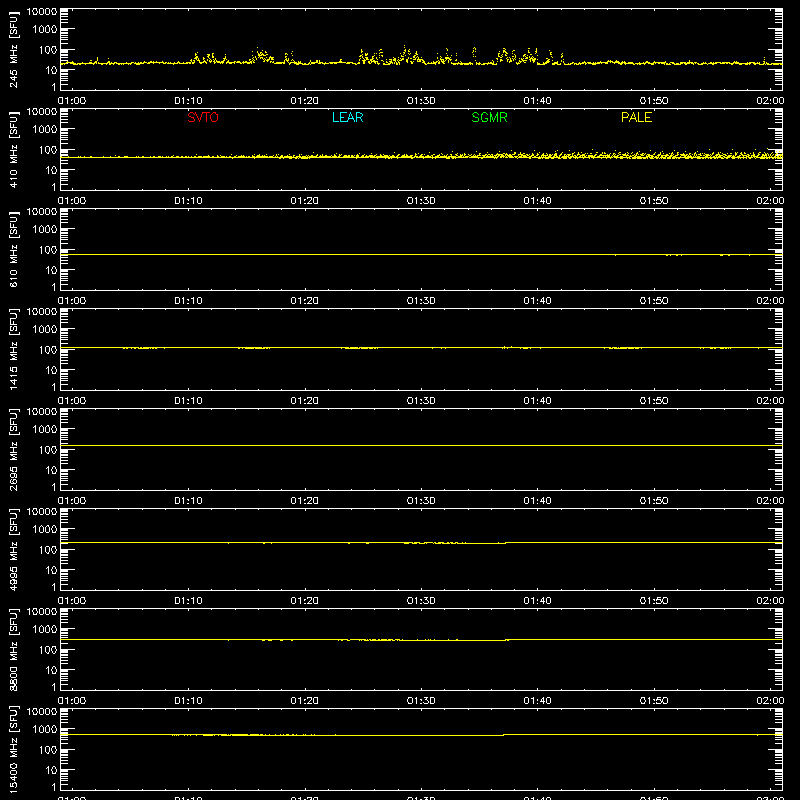Click 01:10 tick under the 245 MHz plot
The width and height of the screenshot is (800, 800).
click(188, 101)
